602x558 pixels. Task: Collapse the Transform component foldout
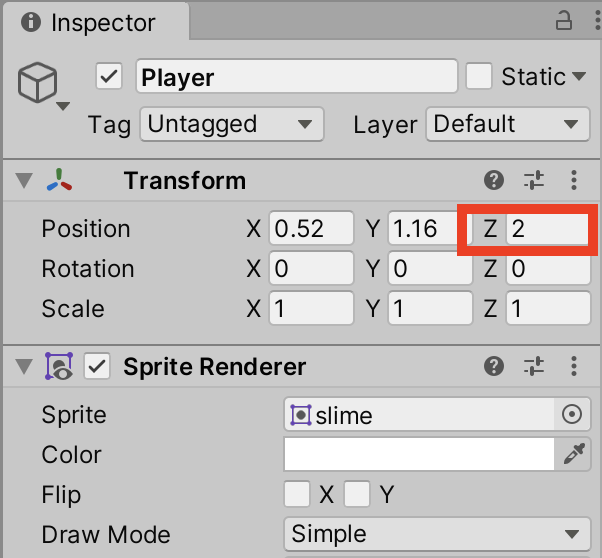pyautogui.click(x=24, y=180)
